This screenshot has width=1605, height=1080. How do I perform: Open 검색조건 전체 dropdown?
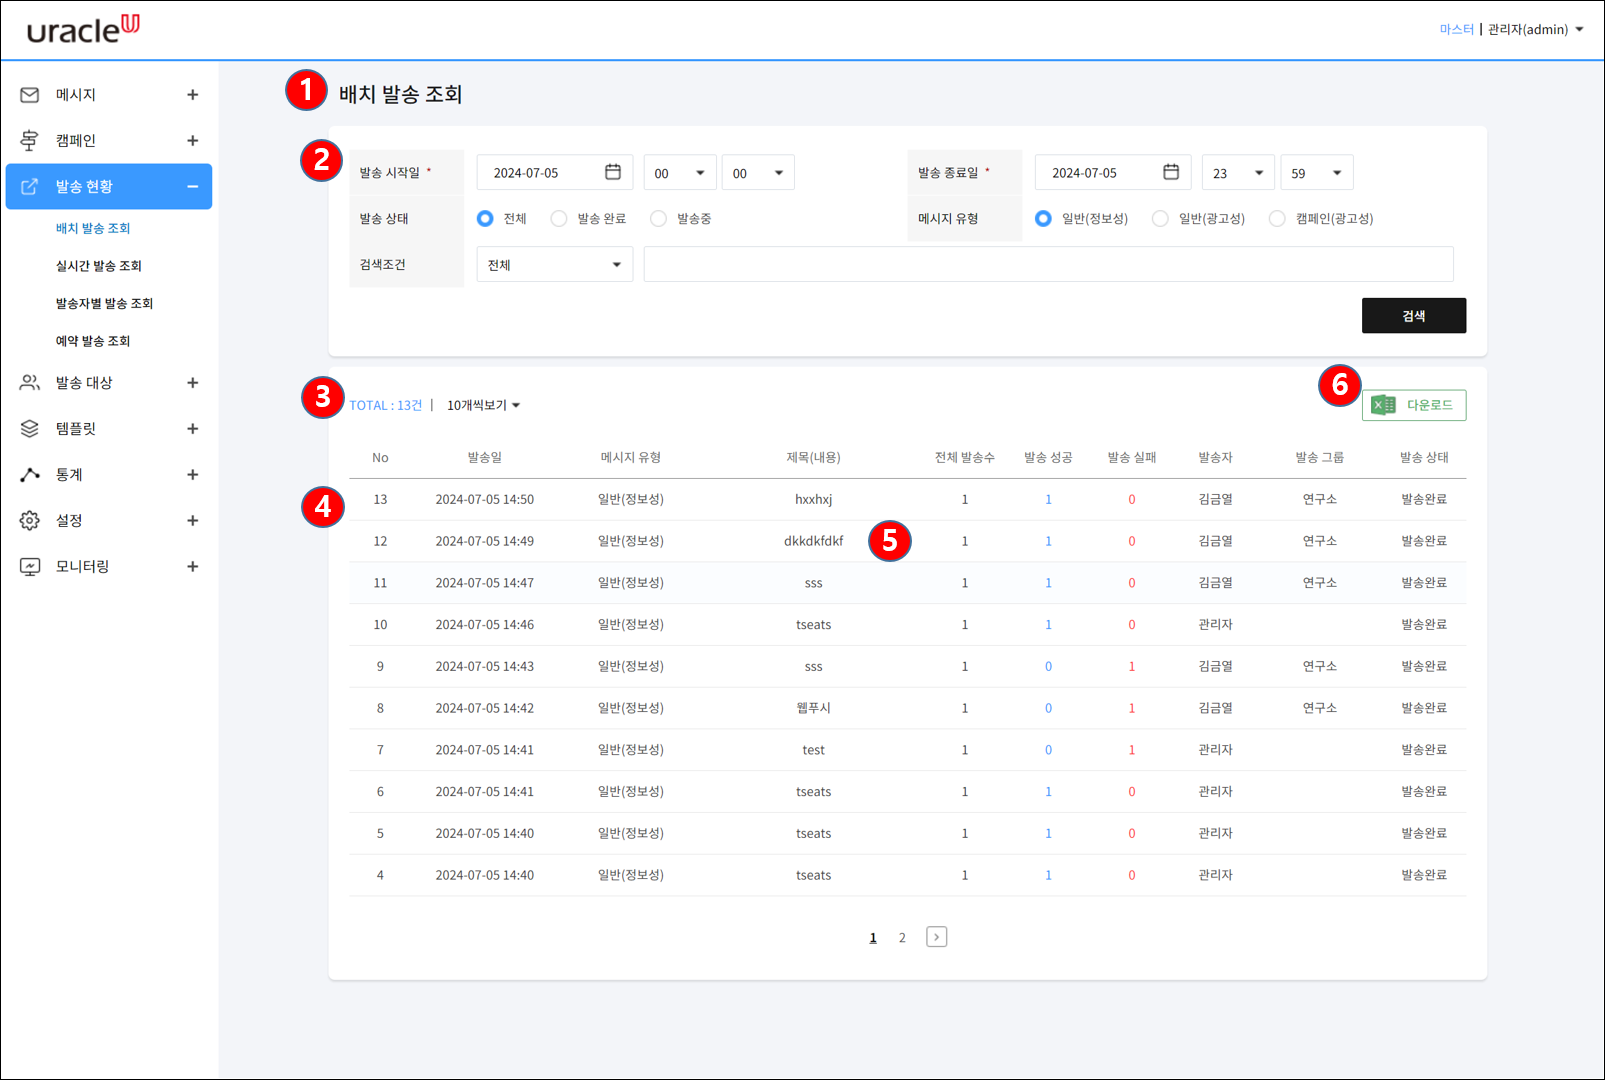pos(555,264)
